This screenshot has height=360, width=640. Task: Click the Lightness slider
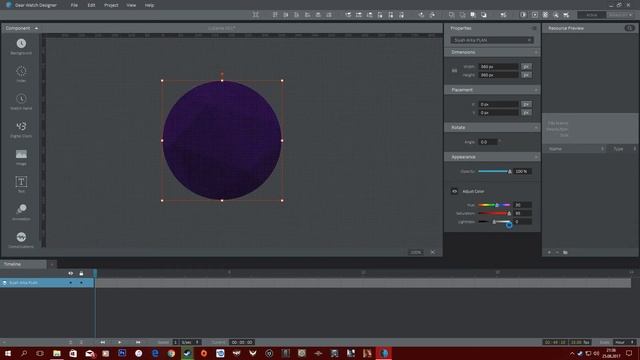(494, 222)
